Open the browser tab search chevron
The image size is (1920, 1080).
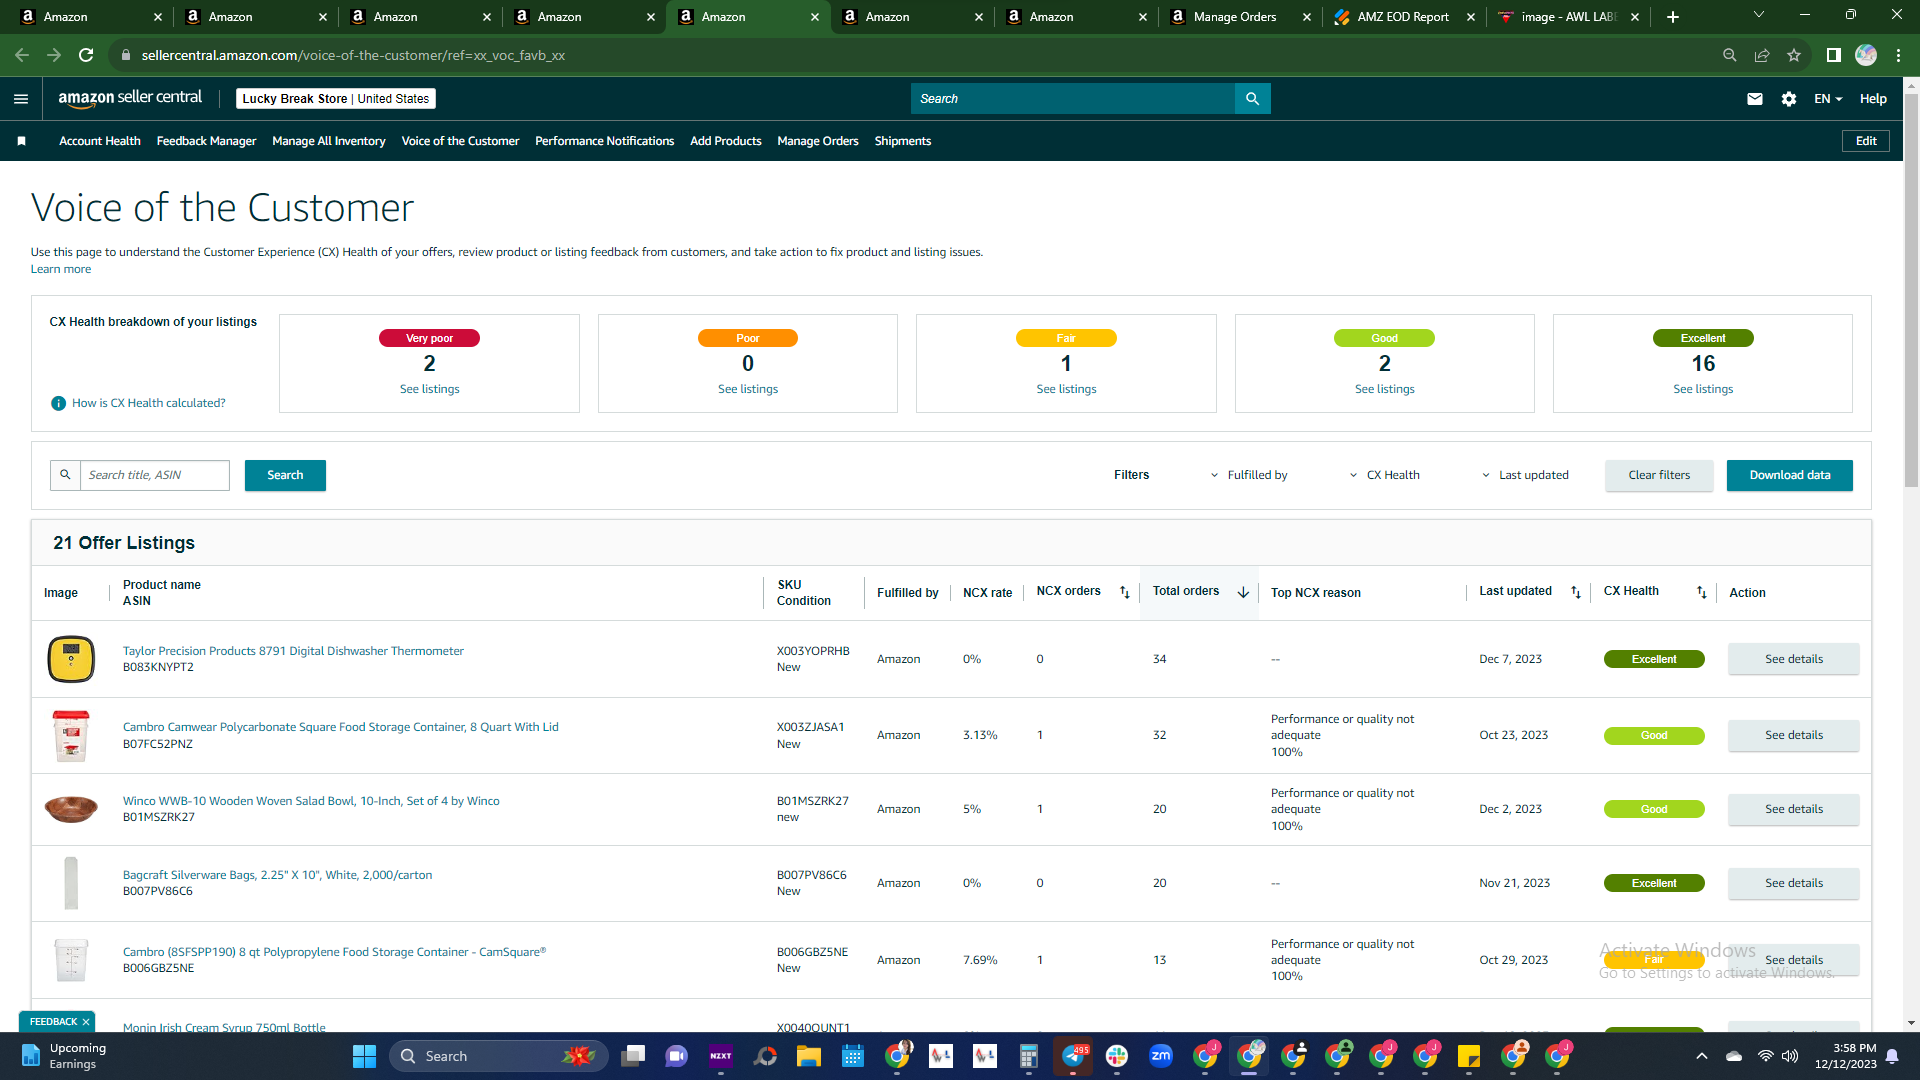[x=1759, y=15]
